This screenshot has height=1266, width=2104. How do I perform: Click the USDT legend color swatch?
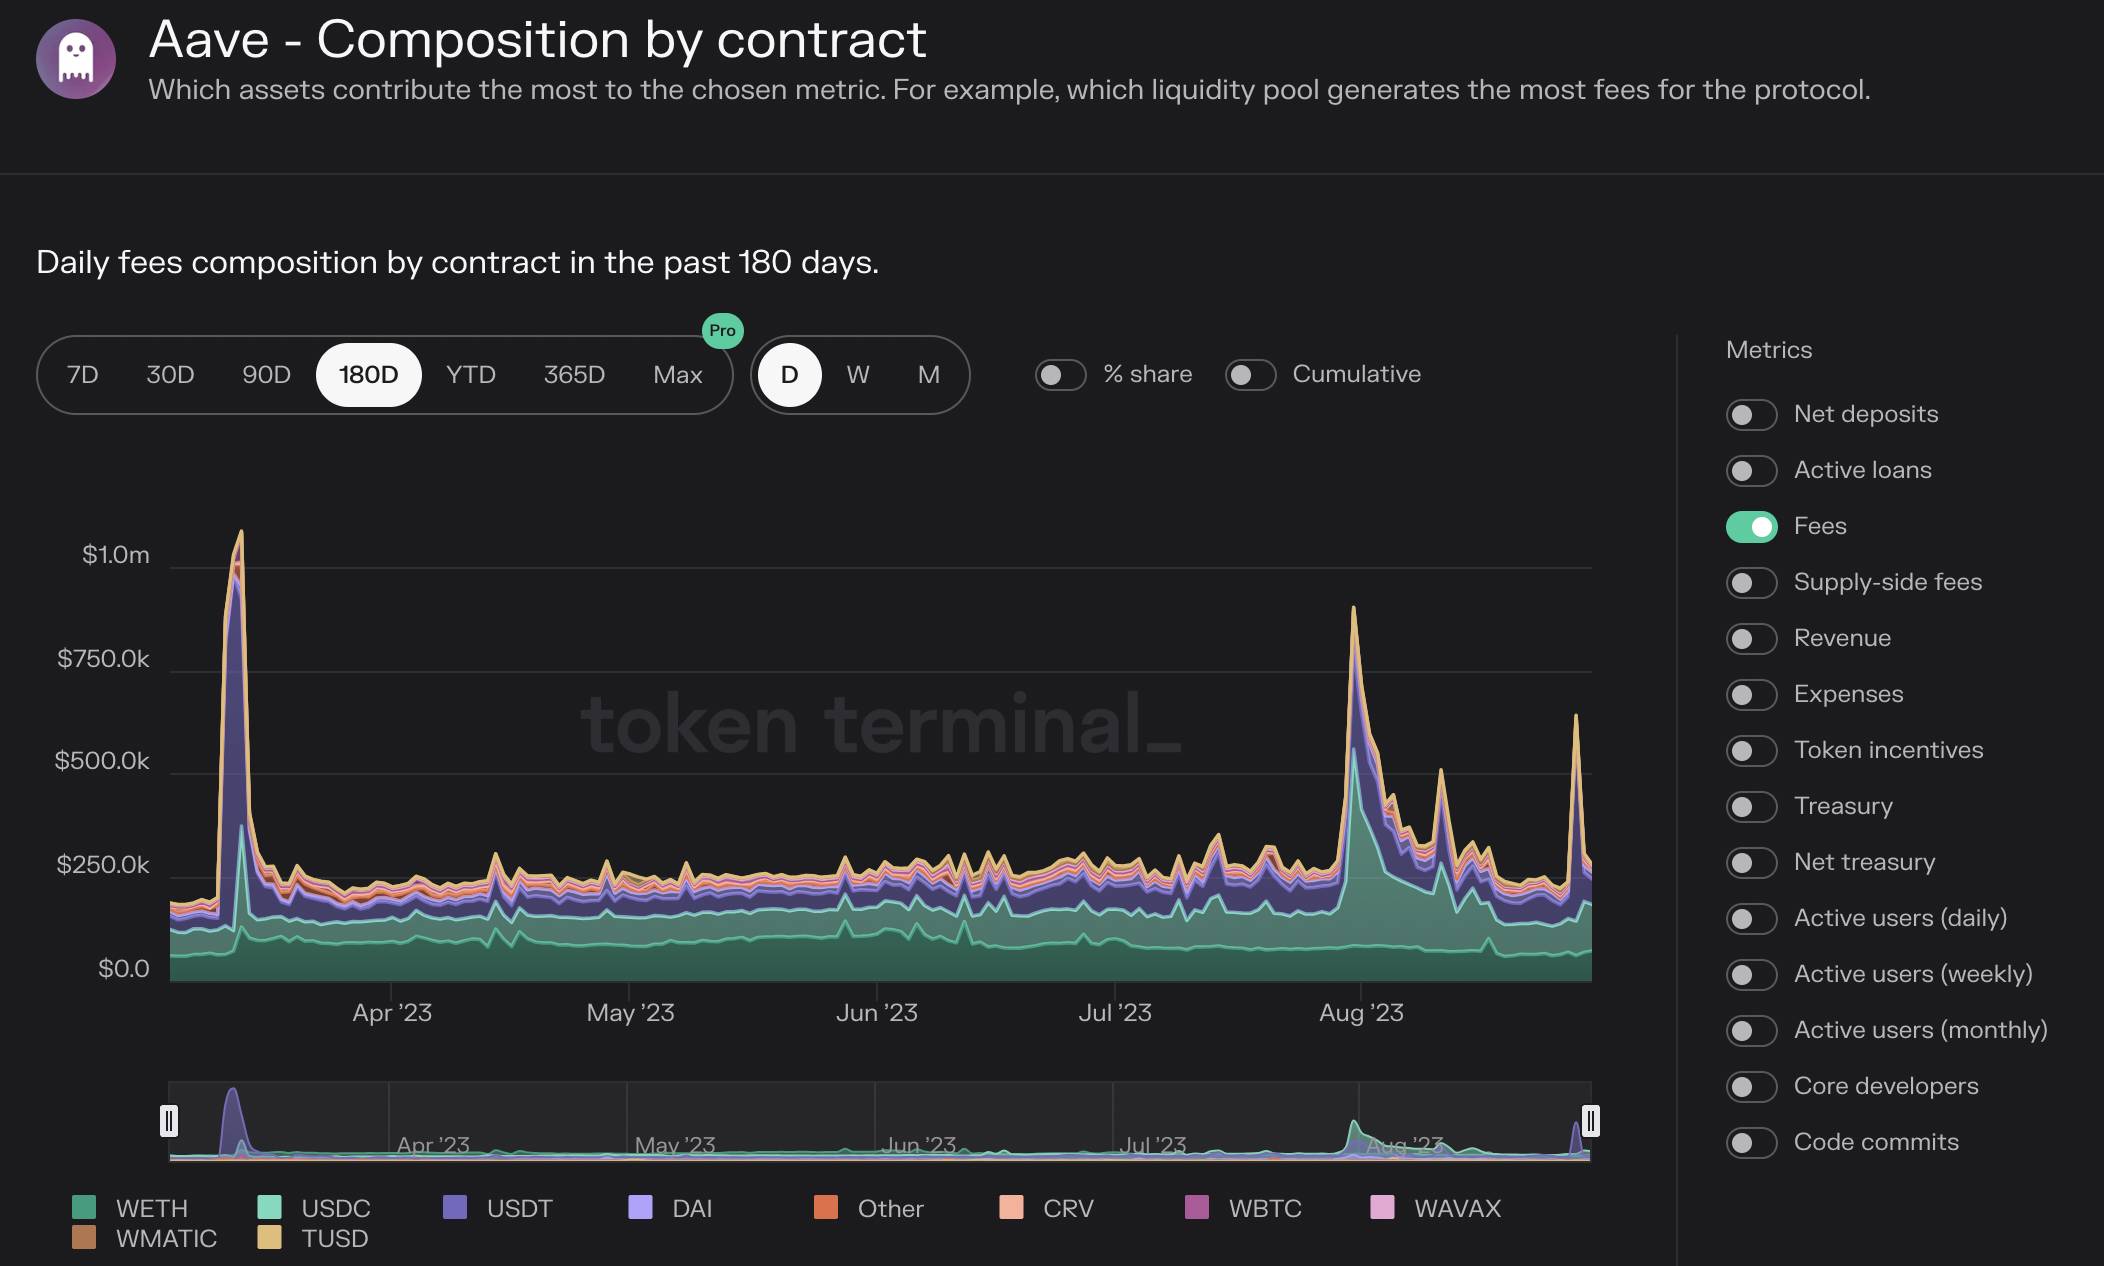pyautogui.click(x=455, y=1207)
